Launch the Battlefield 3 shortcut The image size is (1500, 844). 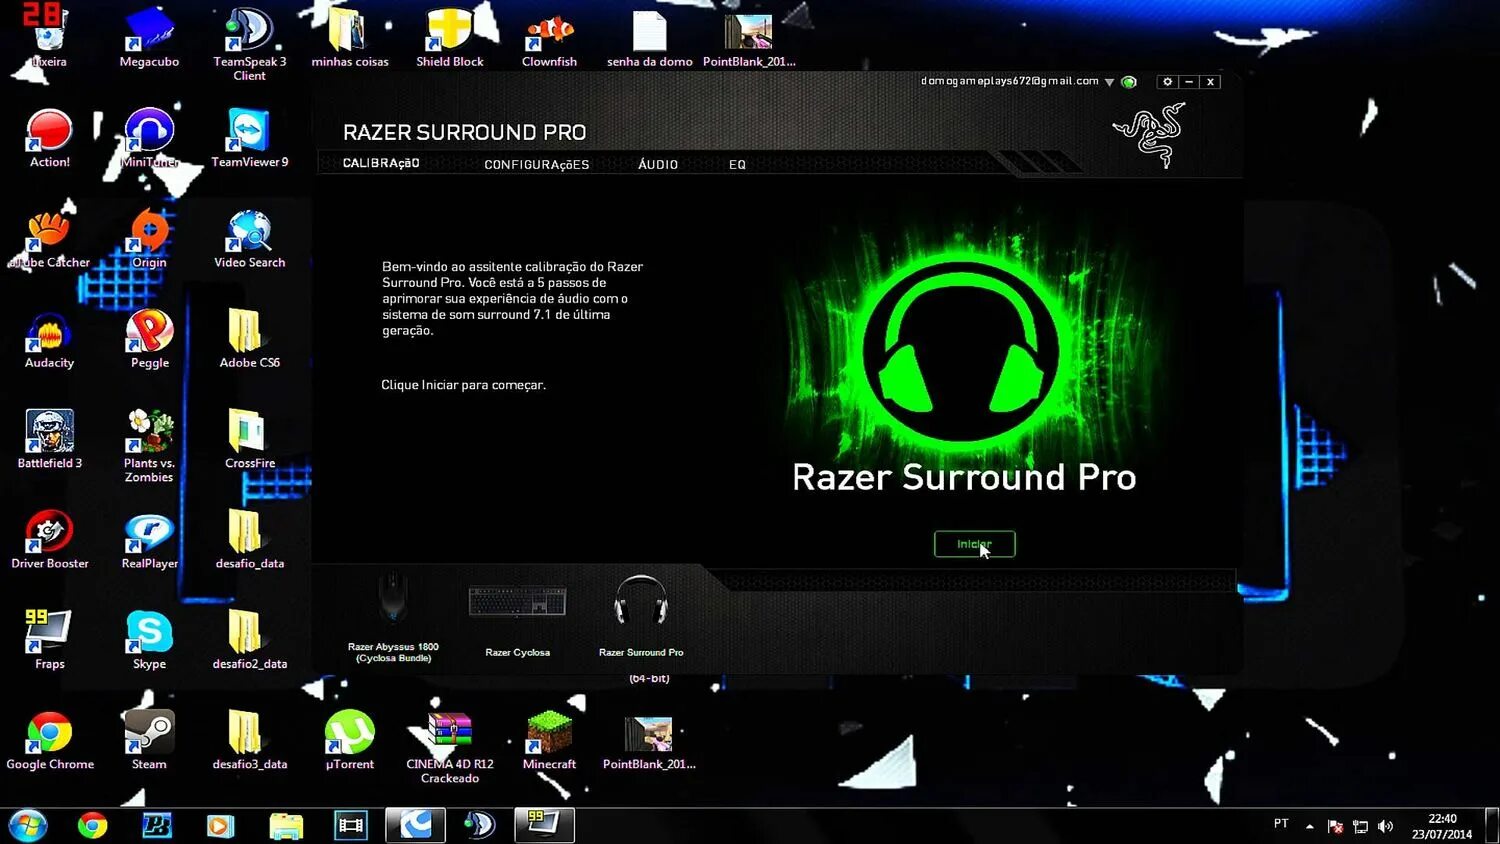pos(49,439)
